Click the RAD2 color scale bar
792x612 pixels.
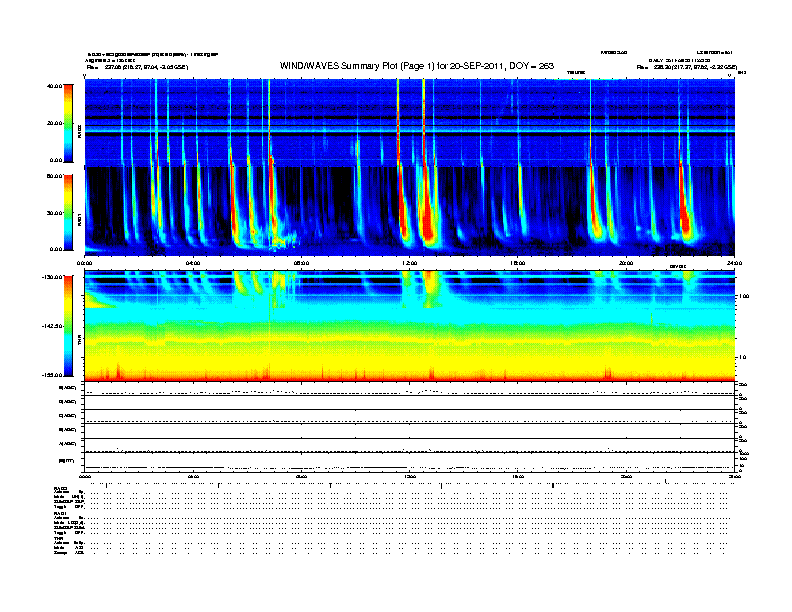click(68, 123)
